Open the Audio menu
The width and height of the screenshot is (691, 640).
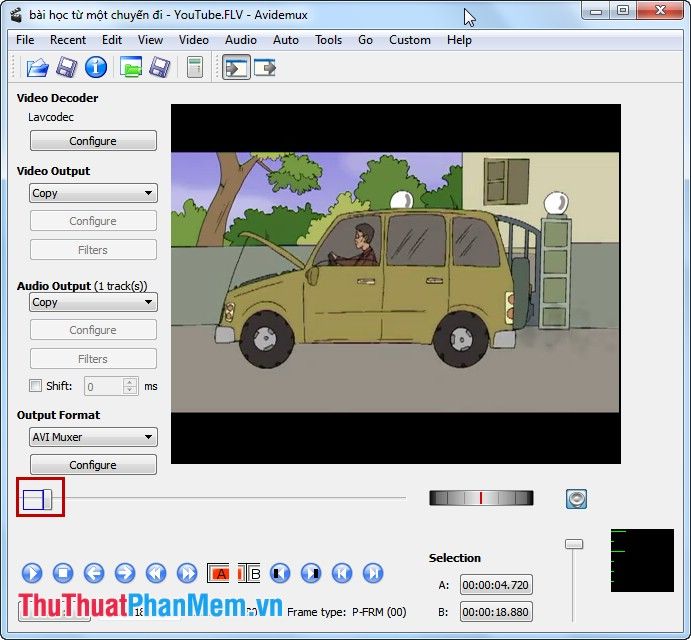(241, 40)
